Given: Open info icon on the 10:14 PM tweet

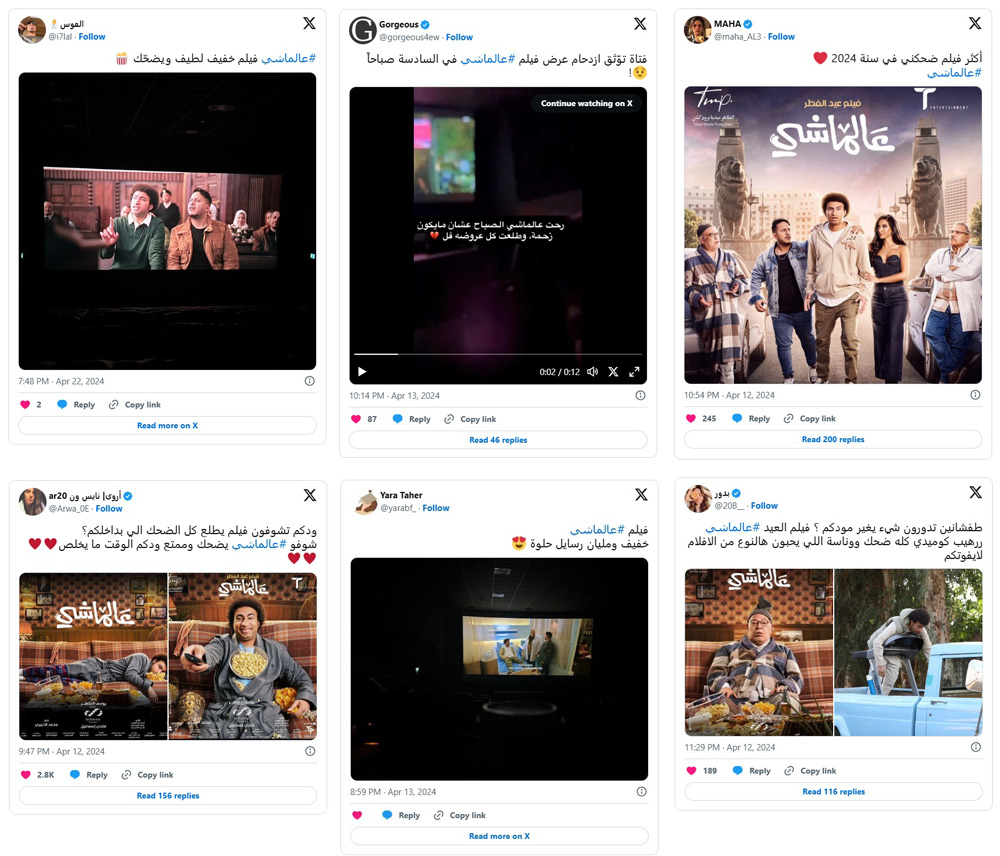Looking at the screenshot, I should (640, 395).
